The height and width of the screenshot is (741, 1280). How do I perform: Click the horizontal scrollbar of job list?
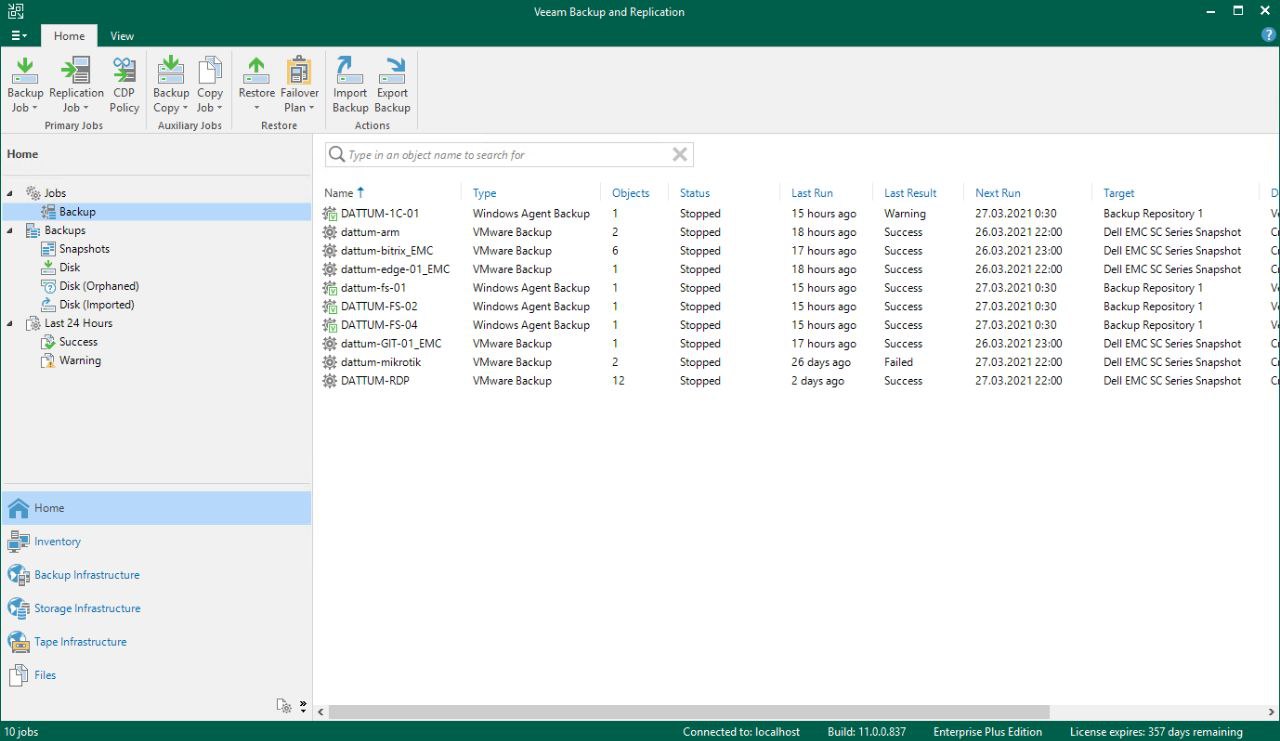click(688, 712)
